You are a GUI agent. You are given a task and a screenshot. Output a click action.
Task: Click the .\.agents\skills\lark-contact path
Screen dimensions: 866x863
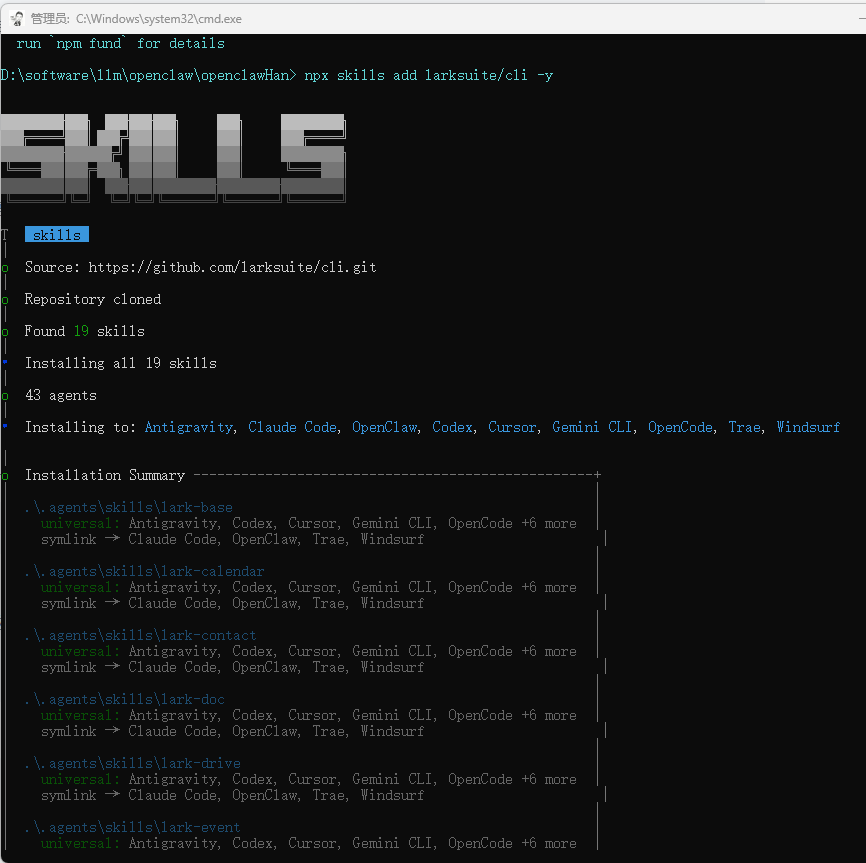(x=140, y=635)
